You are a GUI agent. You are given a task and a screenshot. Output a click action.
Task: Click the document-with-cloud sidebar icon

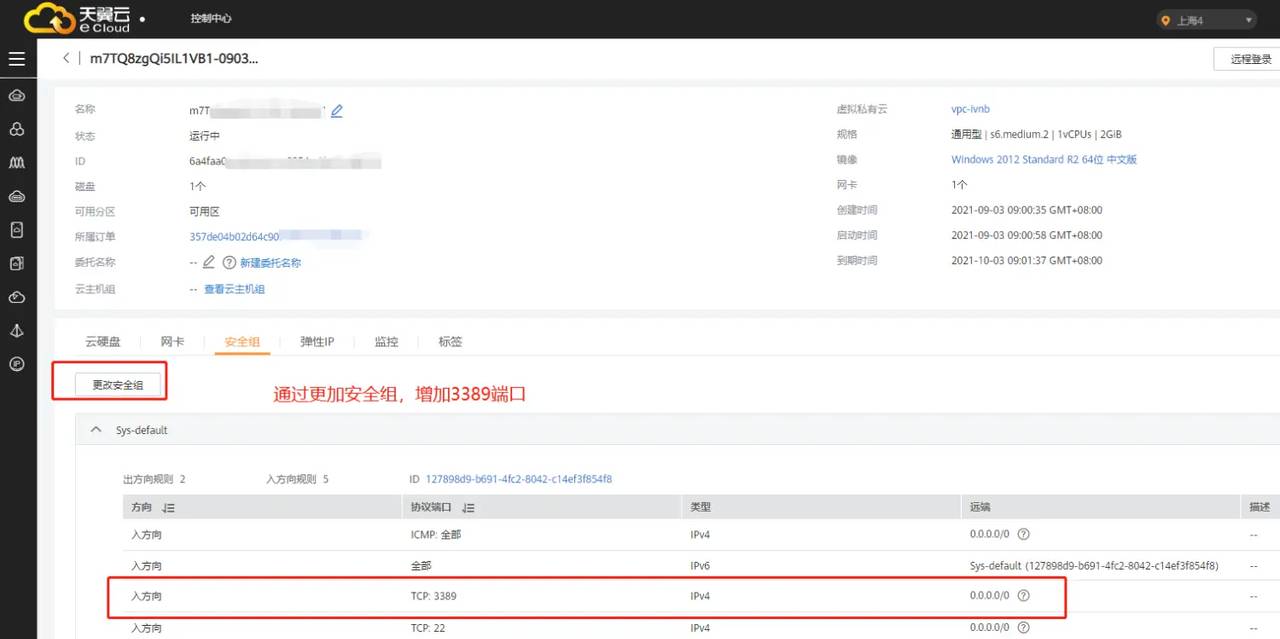pyautogui.click(x=16, y=230)
